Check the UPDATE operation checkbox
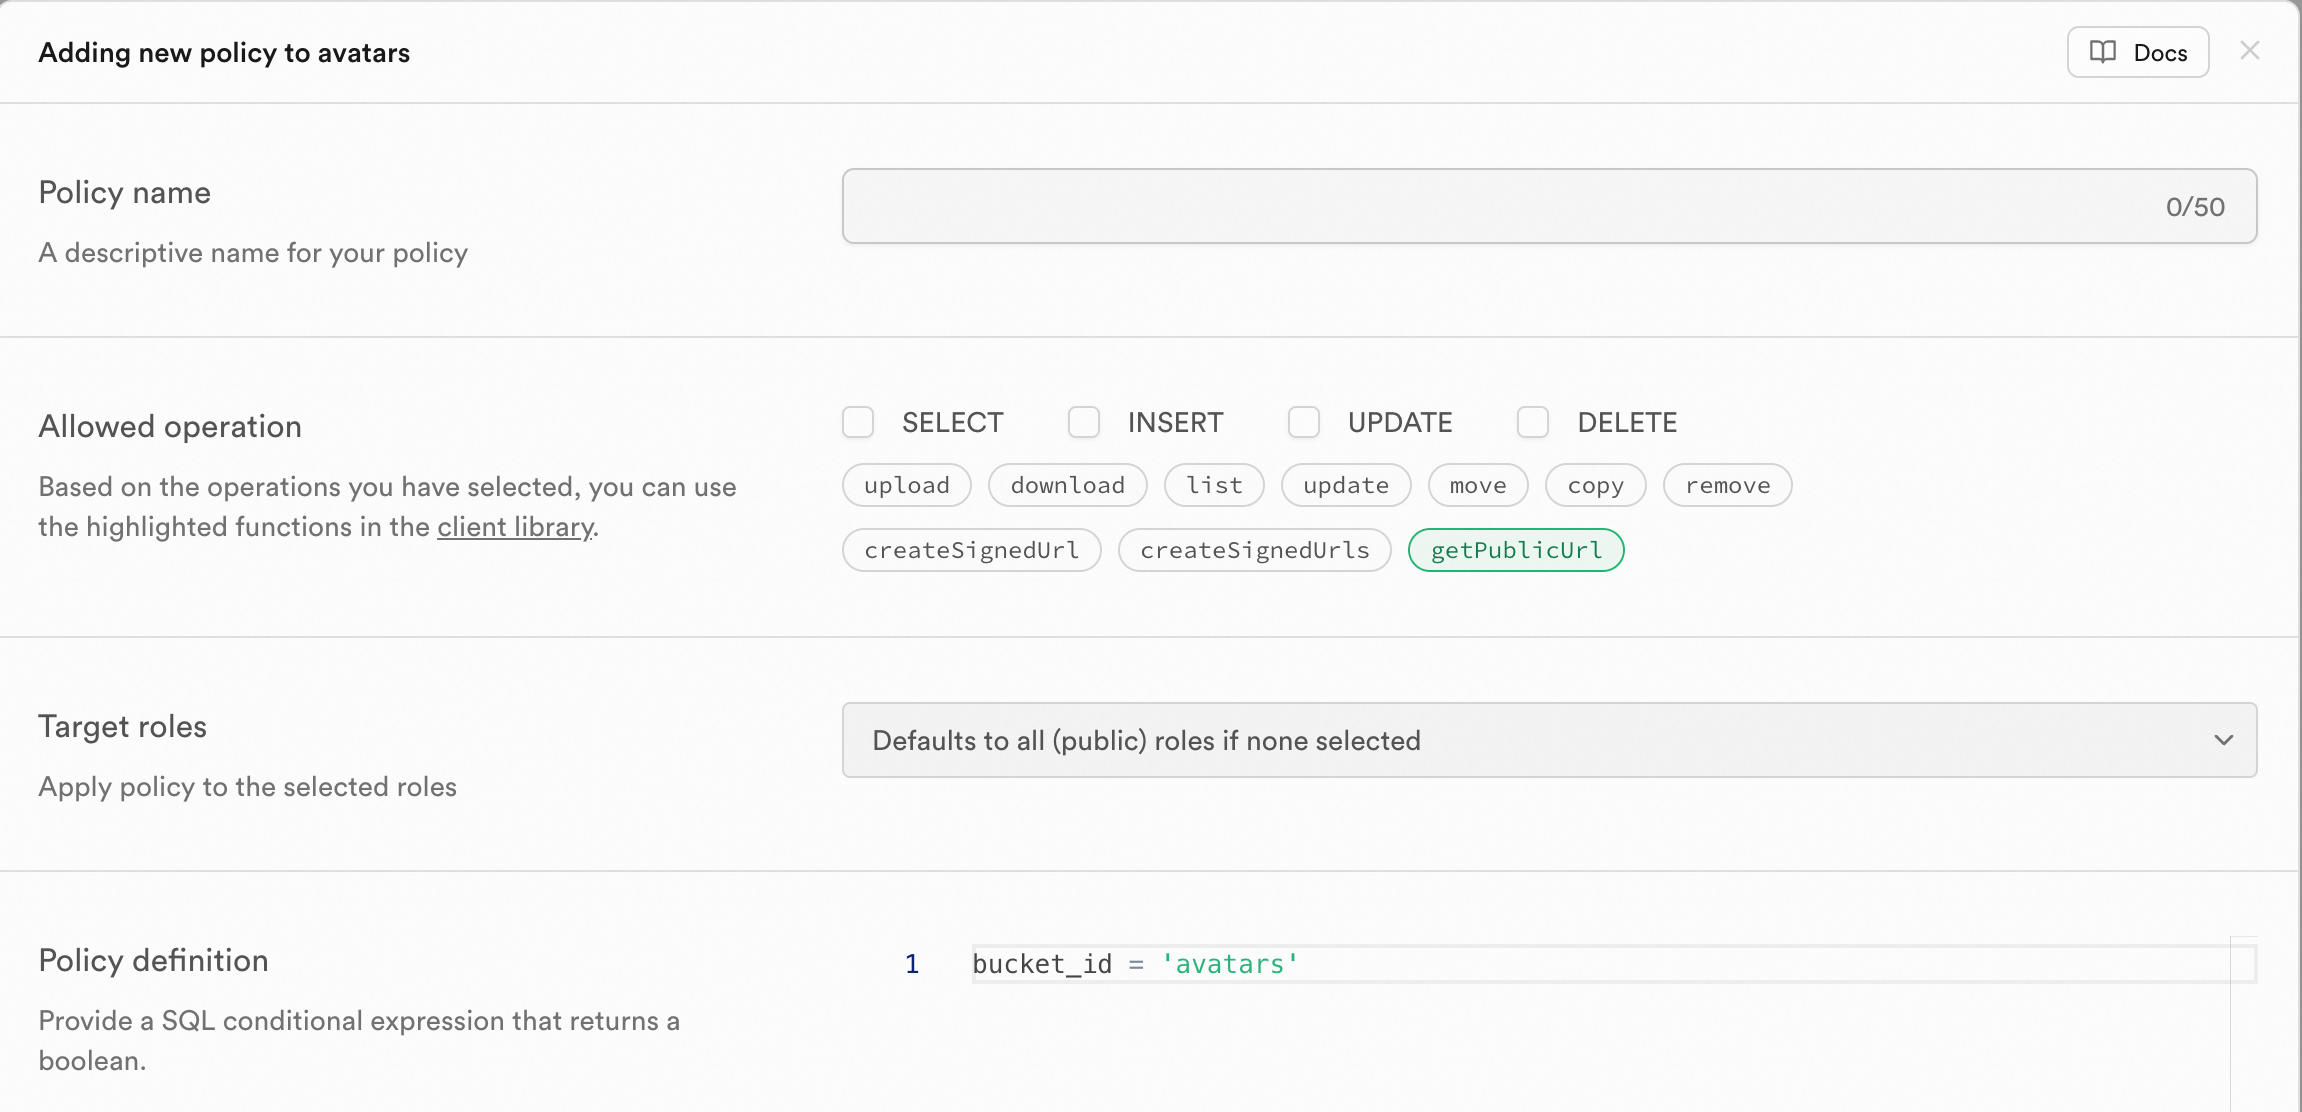This screenshot has width=2302, height=1112. click(1304, 422)
